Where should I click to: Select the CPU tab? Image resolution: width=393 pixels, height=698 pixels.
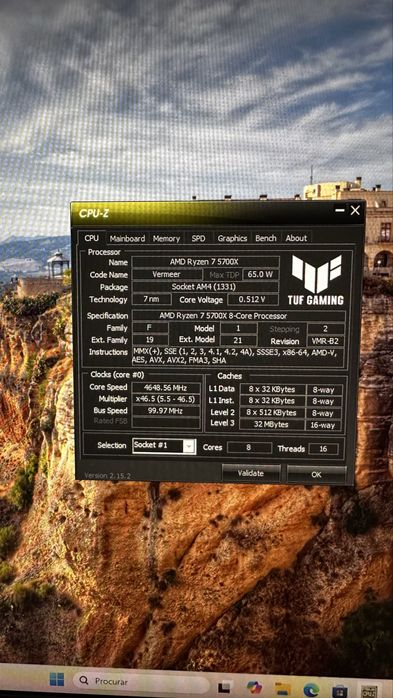[91, 238]
